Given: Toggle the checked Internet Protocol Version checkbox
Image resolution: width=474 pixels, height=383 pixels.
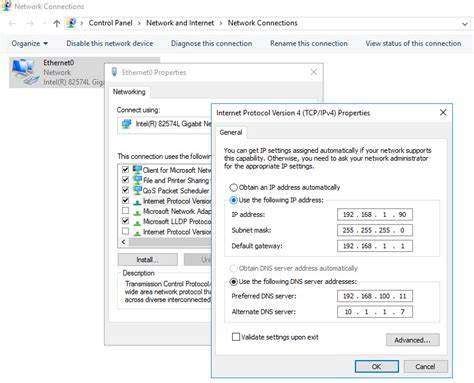Looking at the screenshot, I should point(125,201).
